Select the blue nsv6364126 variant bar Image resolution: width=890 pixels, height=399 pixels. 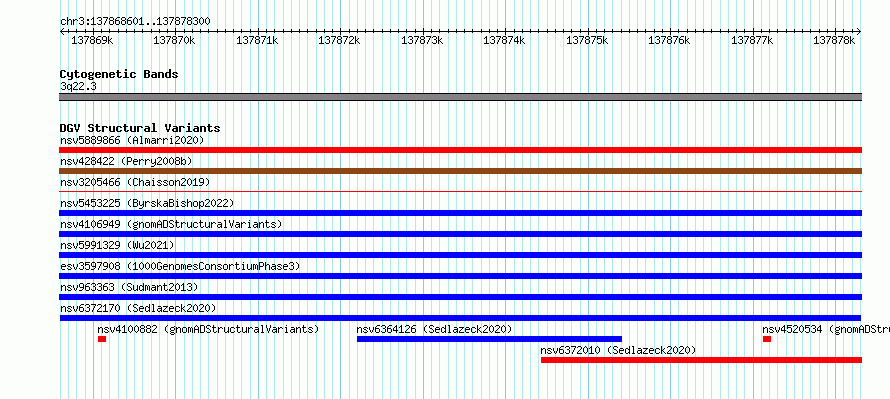pos(489,339)
